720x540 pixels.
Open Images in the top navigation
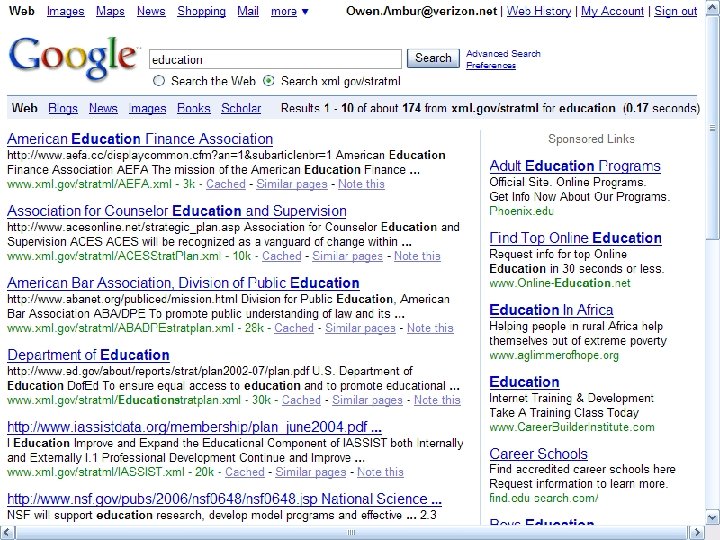pyautogui.click(x=66, y=11)
